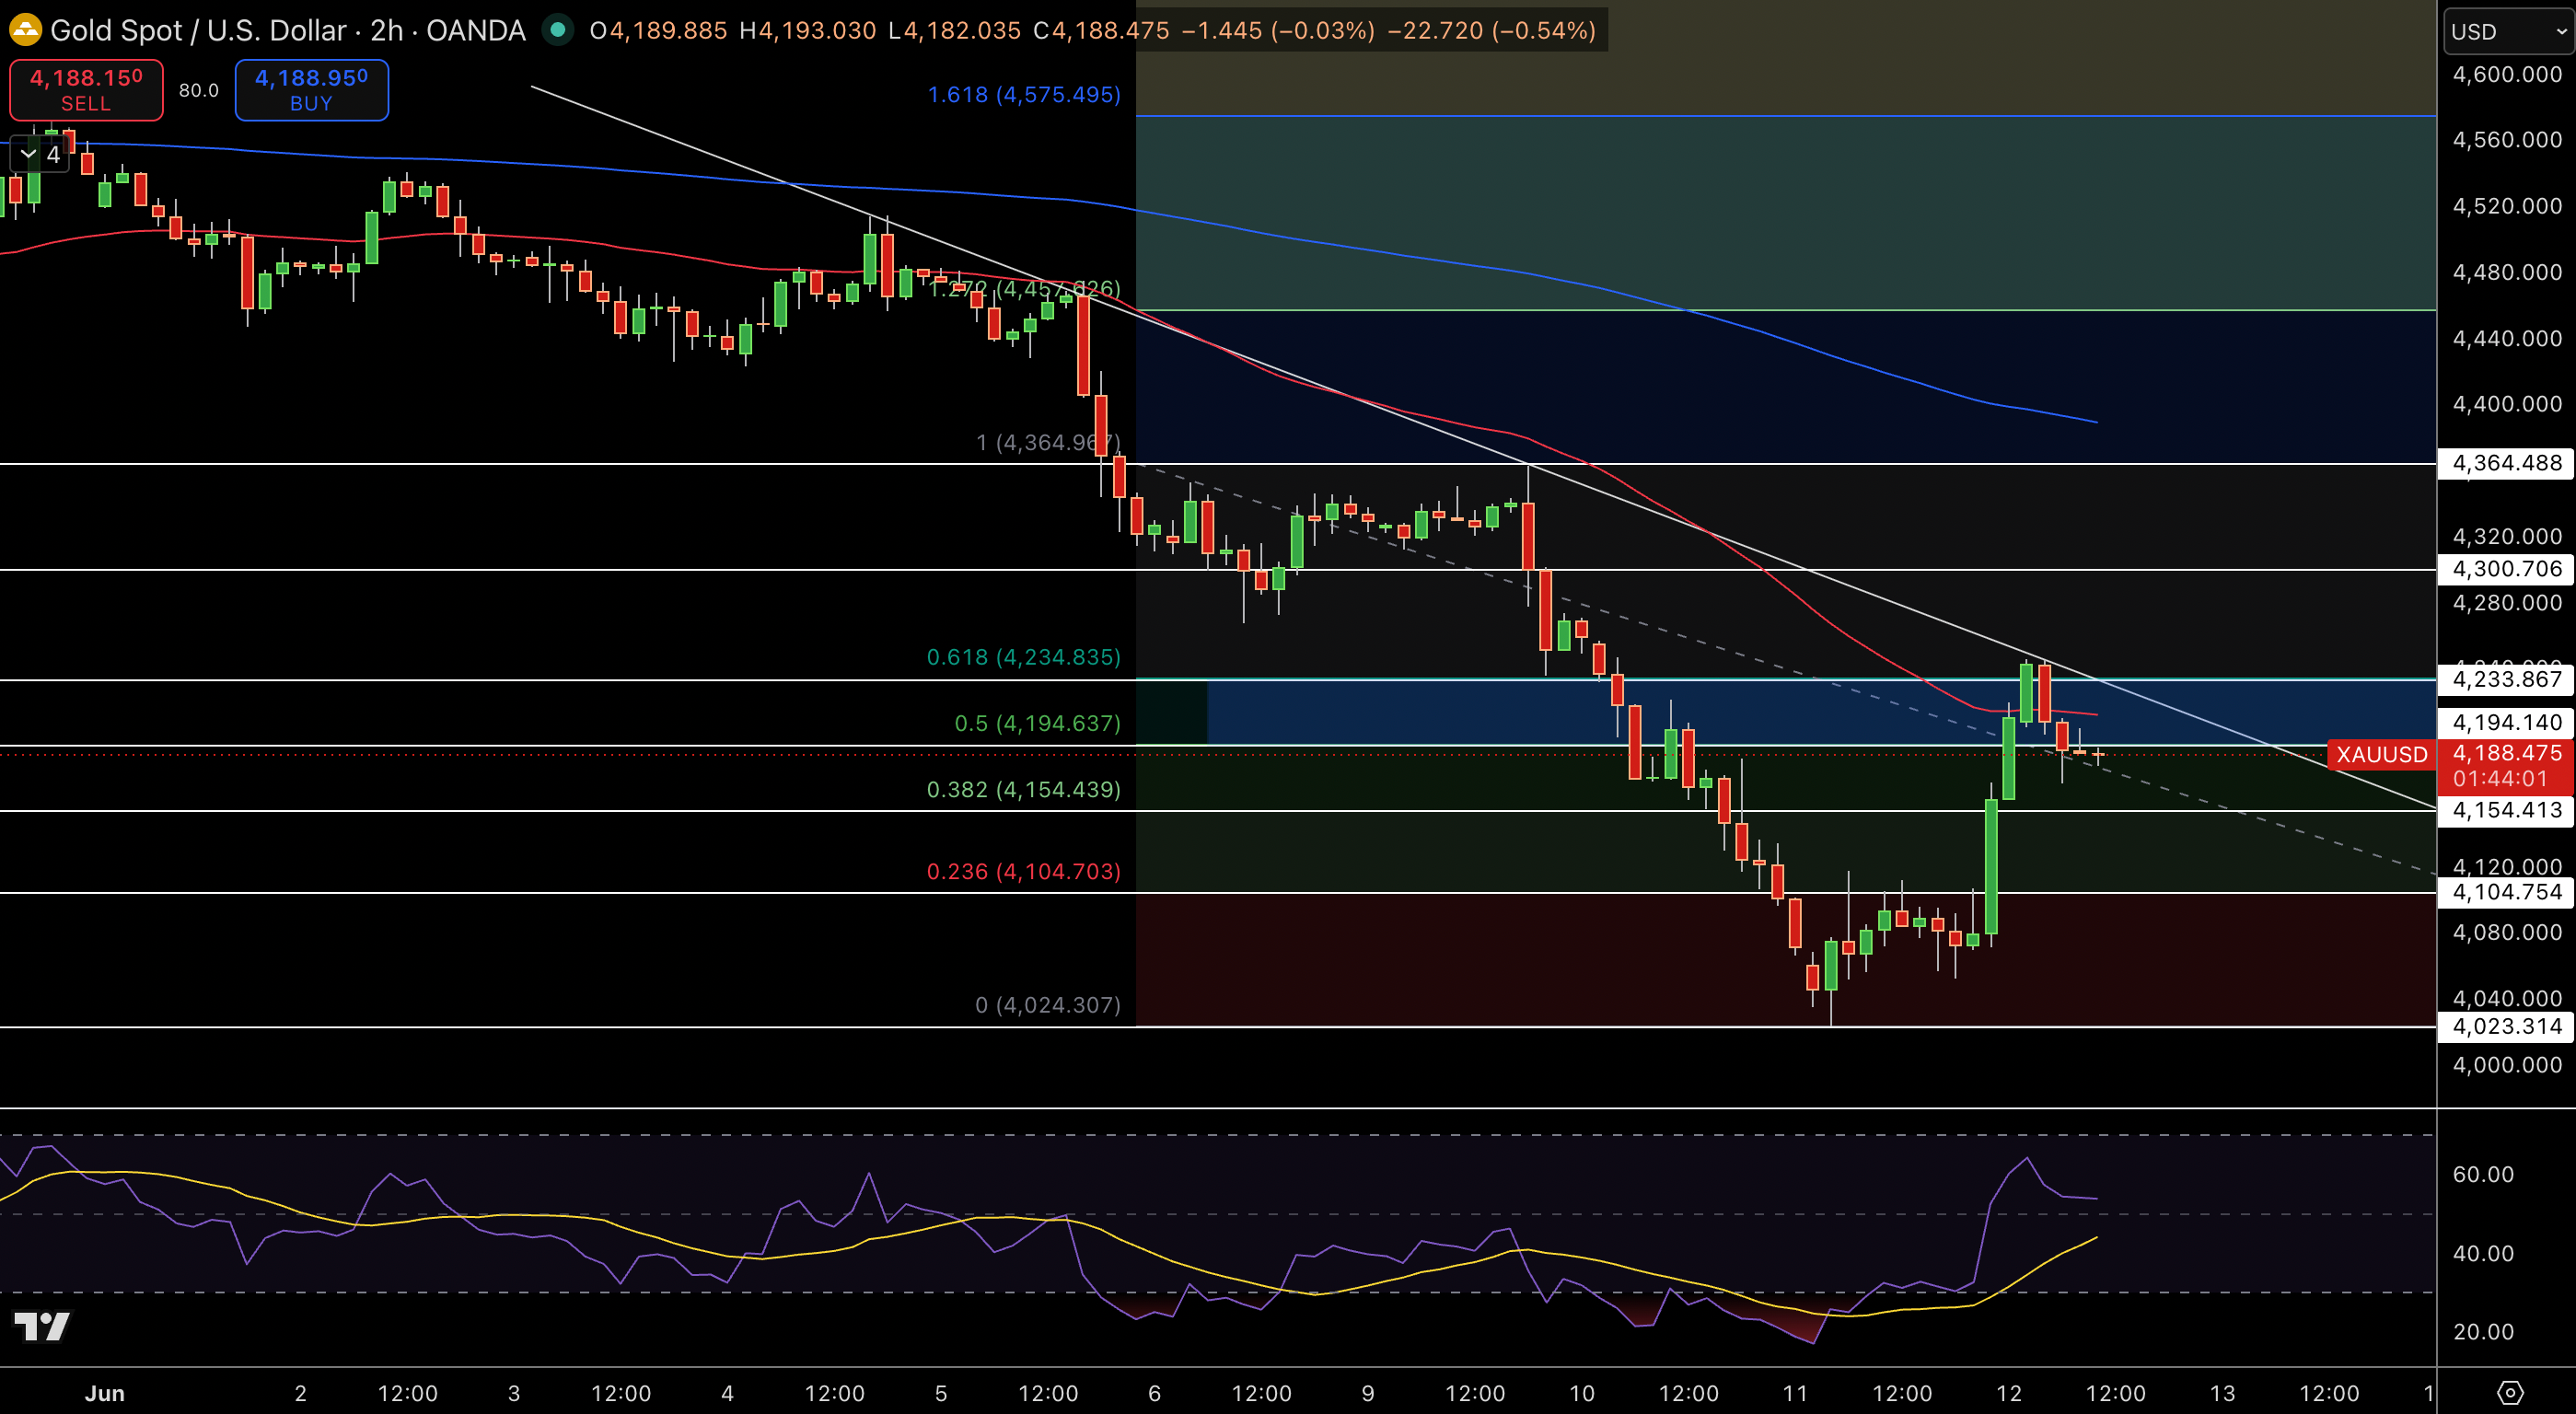Click the 4,023.314 price axis label

[x=2506, y=1026]
